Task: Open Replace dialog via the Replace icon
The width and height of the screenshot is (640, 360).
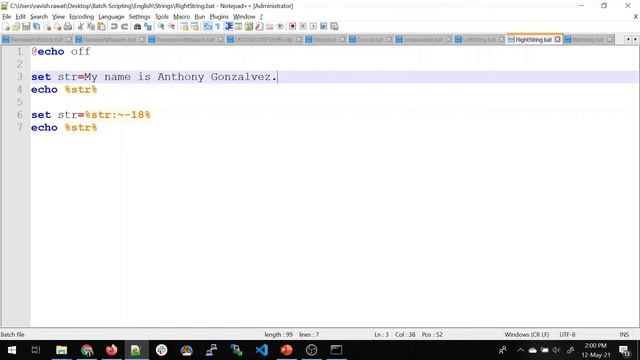Action: pos(148,27)
